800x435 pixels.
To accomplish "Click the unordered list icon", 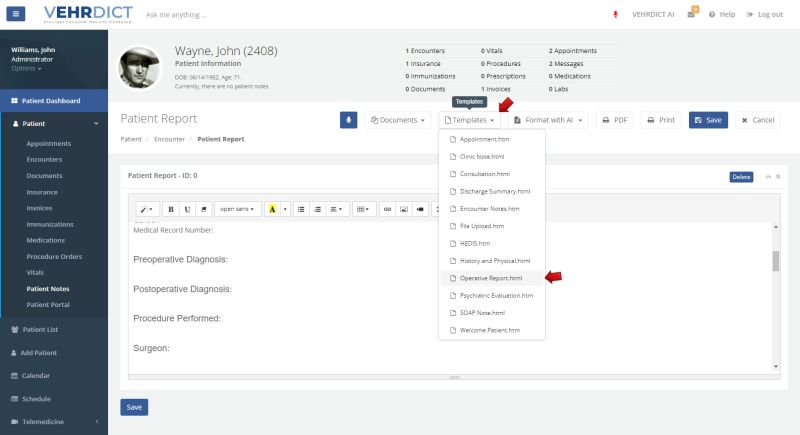I will click(x=301, y=209).
